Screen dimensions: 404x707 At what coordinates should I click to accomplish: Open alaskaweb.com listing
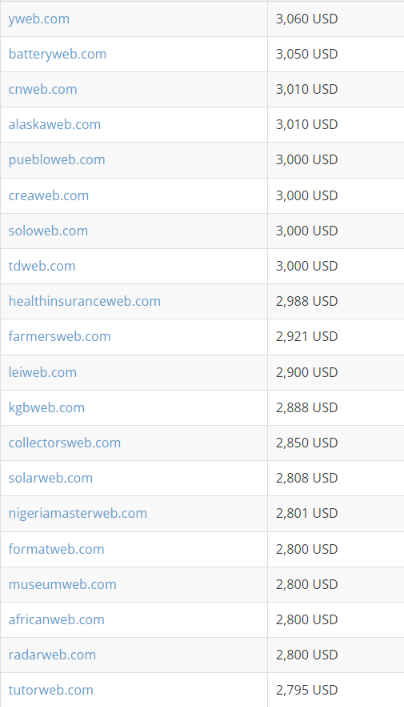[x=54, y=124]
